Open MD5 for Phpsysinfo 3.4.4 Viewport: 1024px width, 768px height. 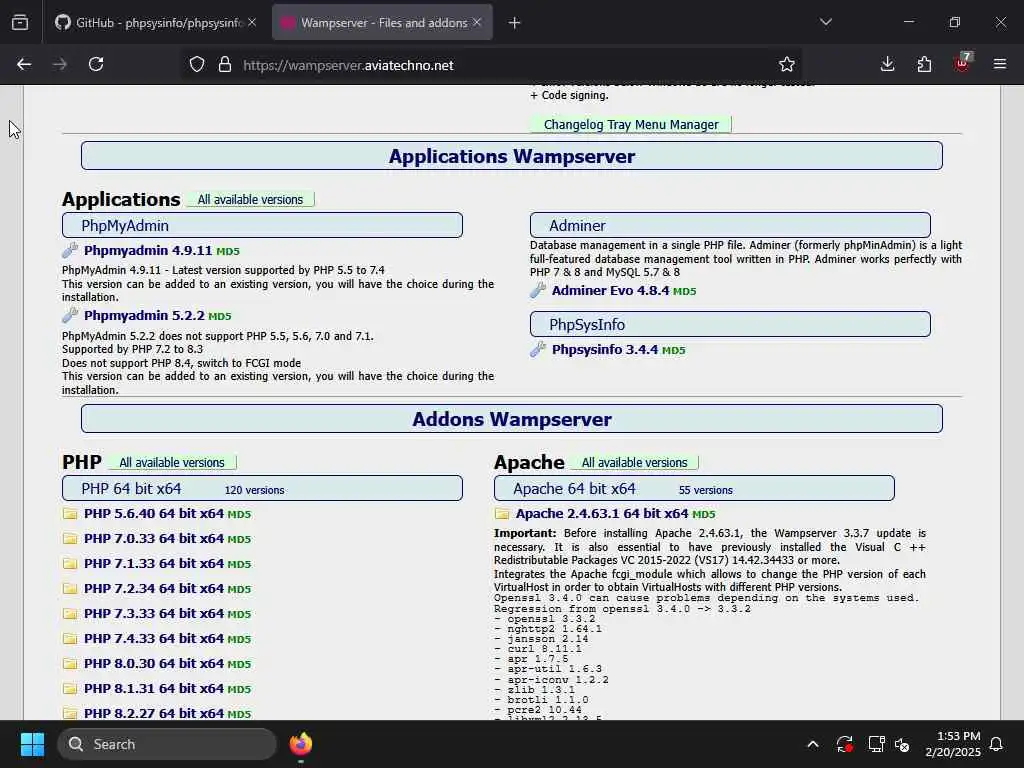(x=674, y=351)
